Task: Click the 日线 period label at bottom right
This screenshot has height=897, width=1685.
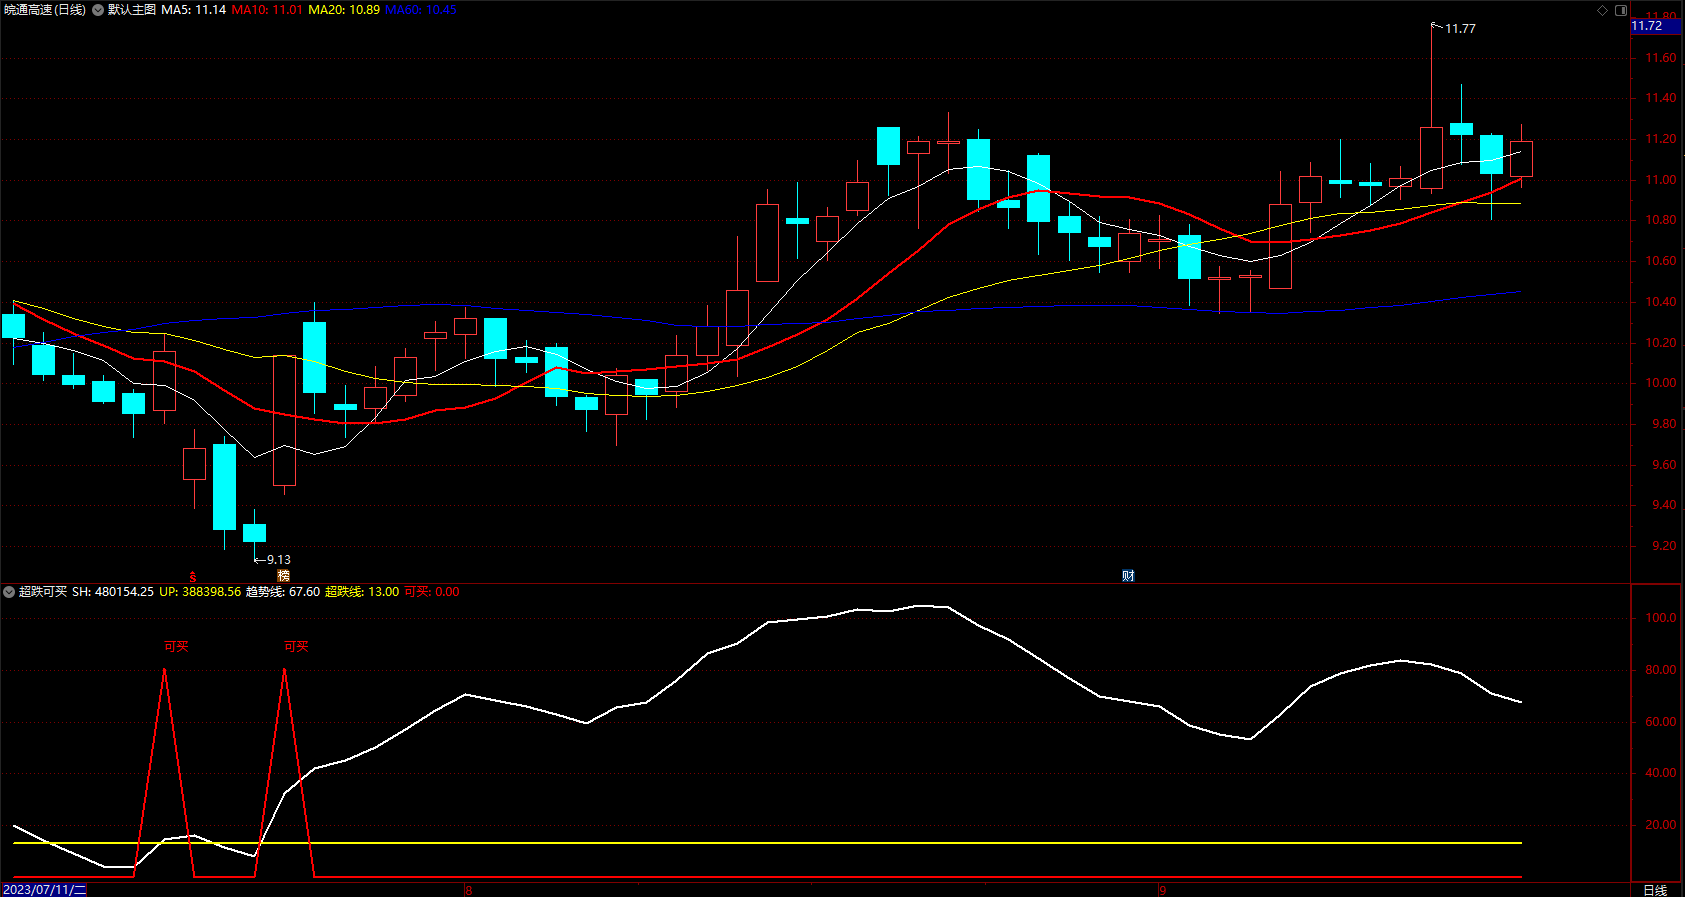Action: point(1655,890)
